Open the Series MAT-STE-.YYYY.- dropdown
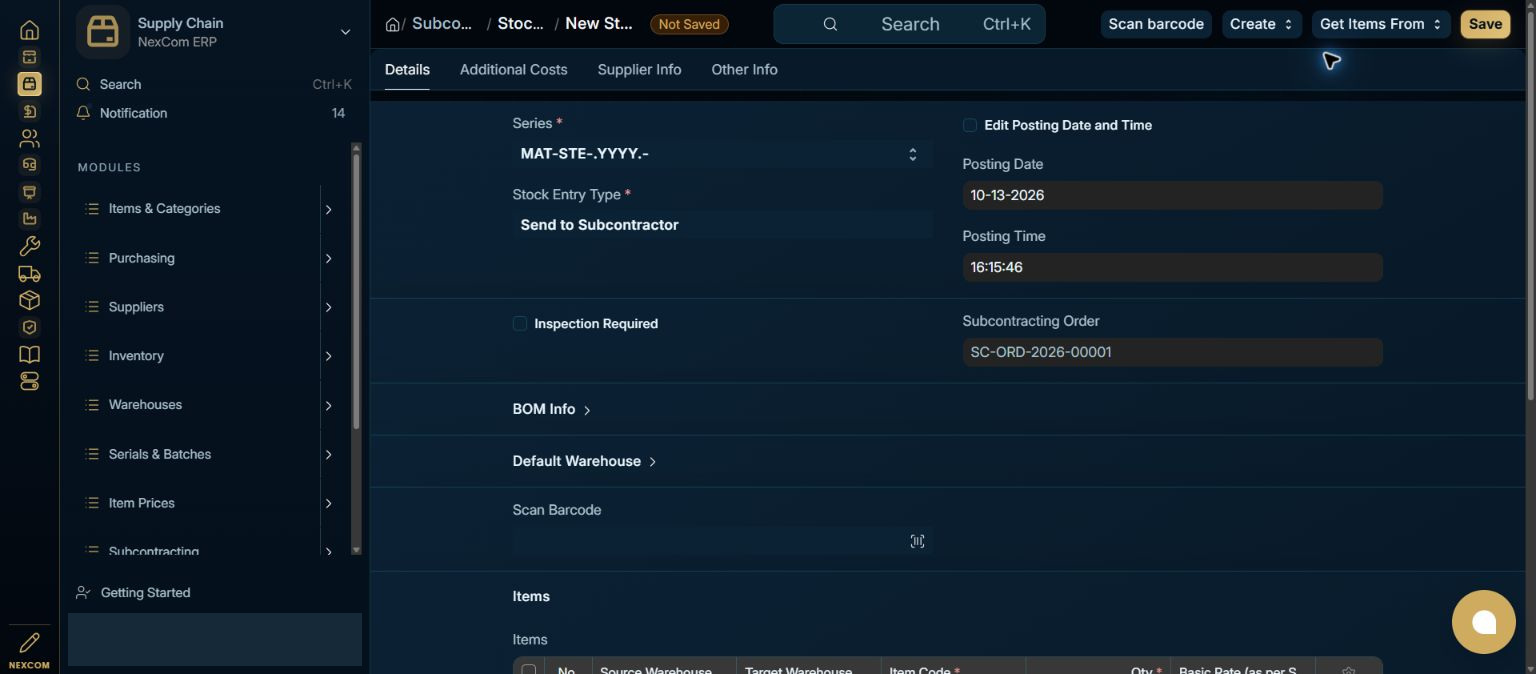 click(x=722, y=154)
